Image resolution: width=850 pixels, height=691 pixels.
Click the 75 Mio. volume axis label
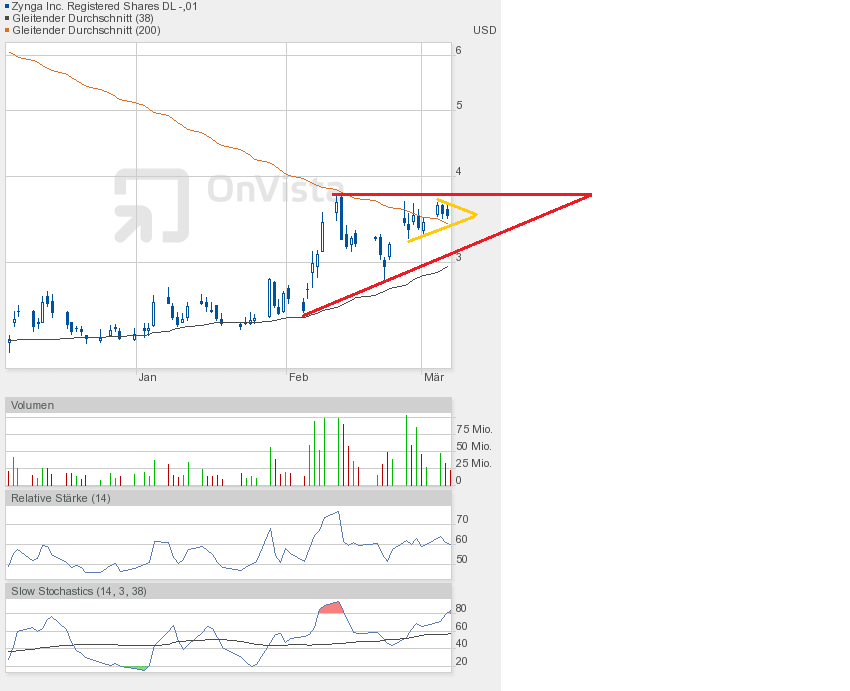click(x=473, y=428)
